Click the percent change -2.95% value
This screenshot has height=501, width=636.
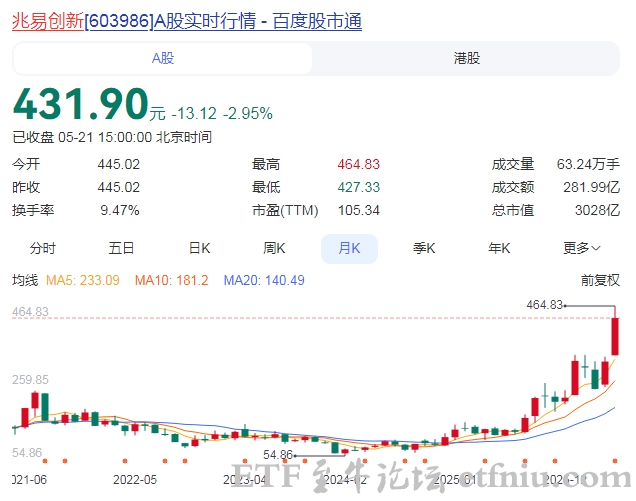point(248,114)
